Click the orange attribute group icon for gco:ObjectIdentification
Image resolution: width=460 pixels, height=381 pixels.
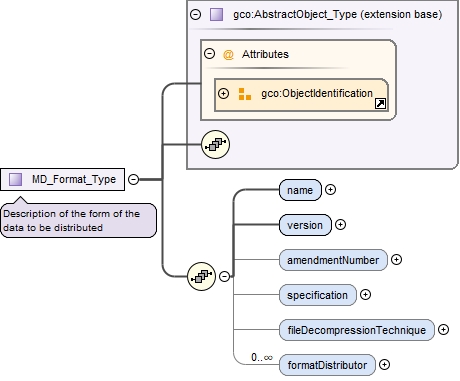(245, 94)
